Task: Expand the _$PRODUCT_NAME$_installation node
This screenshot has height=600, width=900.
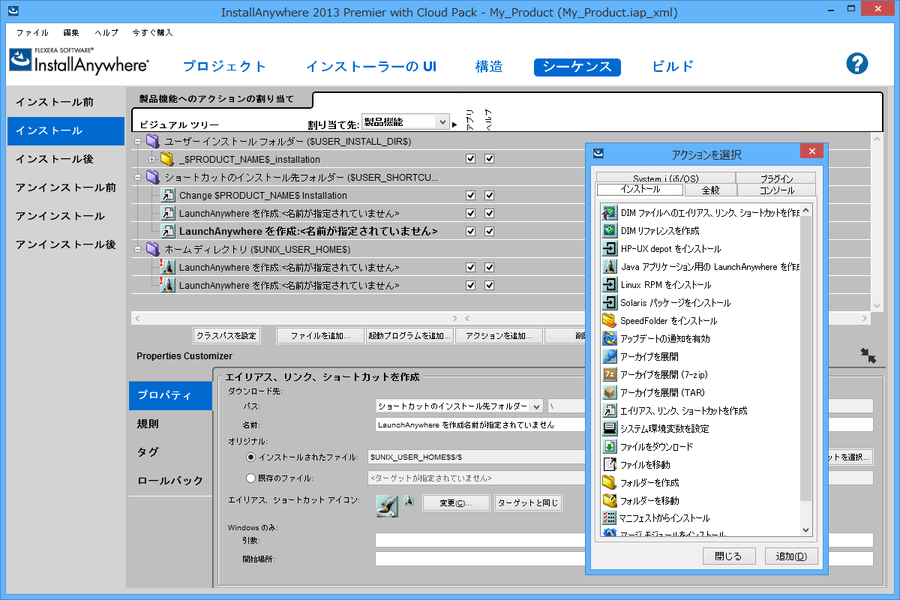Action: 152,159
